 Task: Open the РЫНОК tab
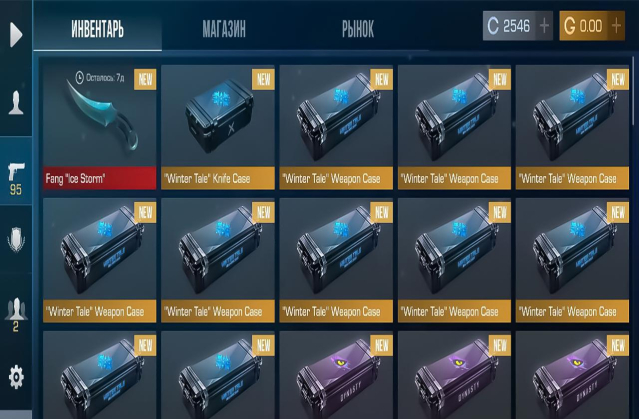coord(358,29)
